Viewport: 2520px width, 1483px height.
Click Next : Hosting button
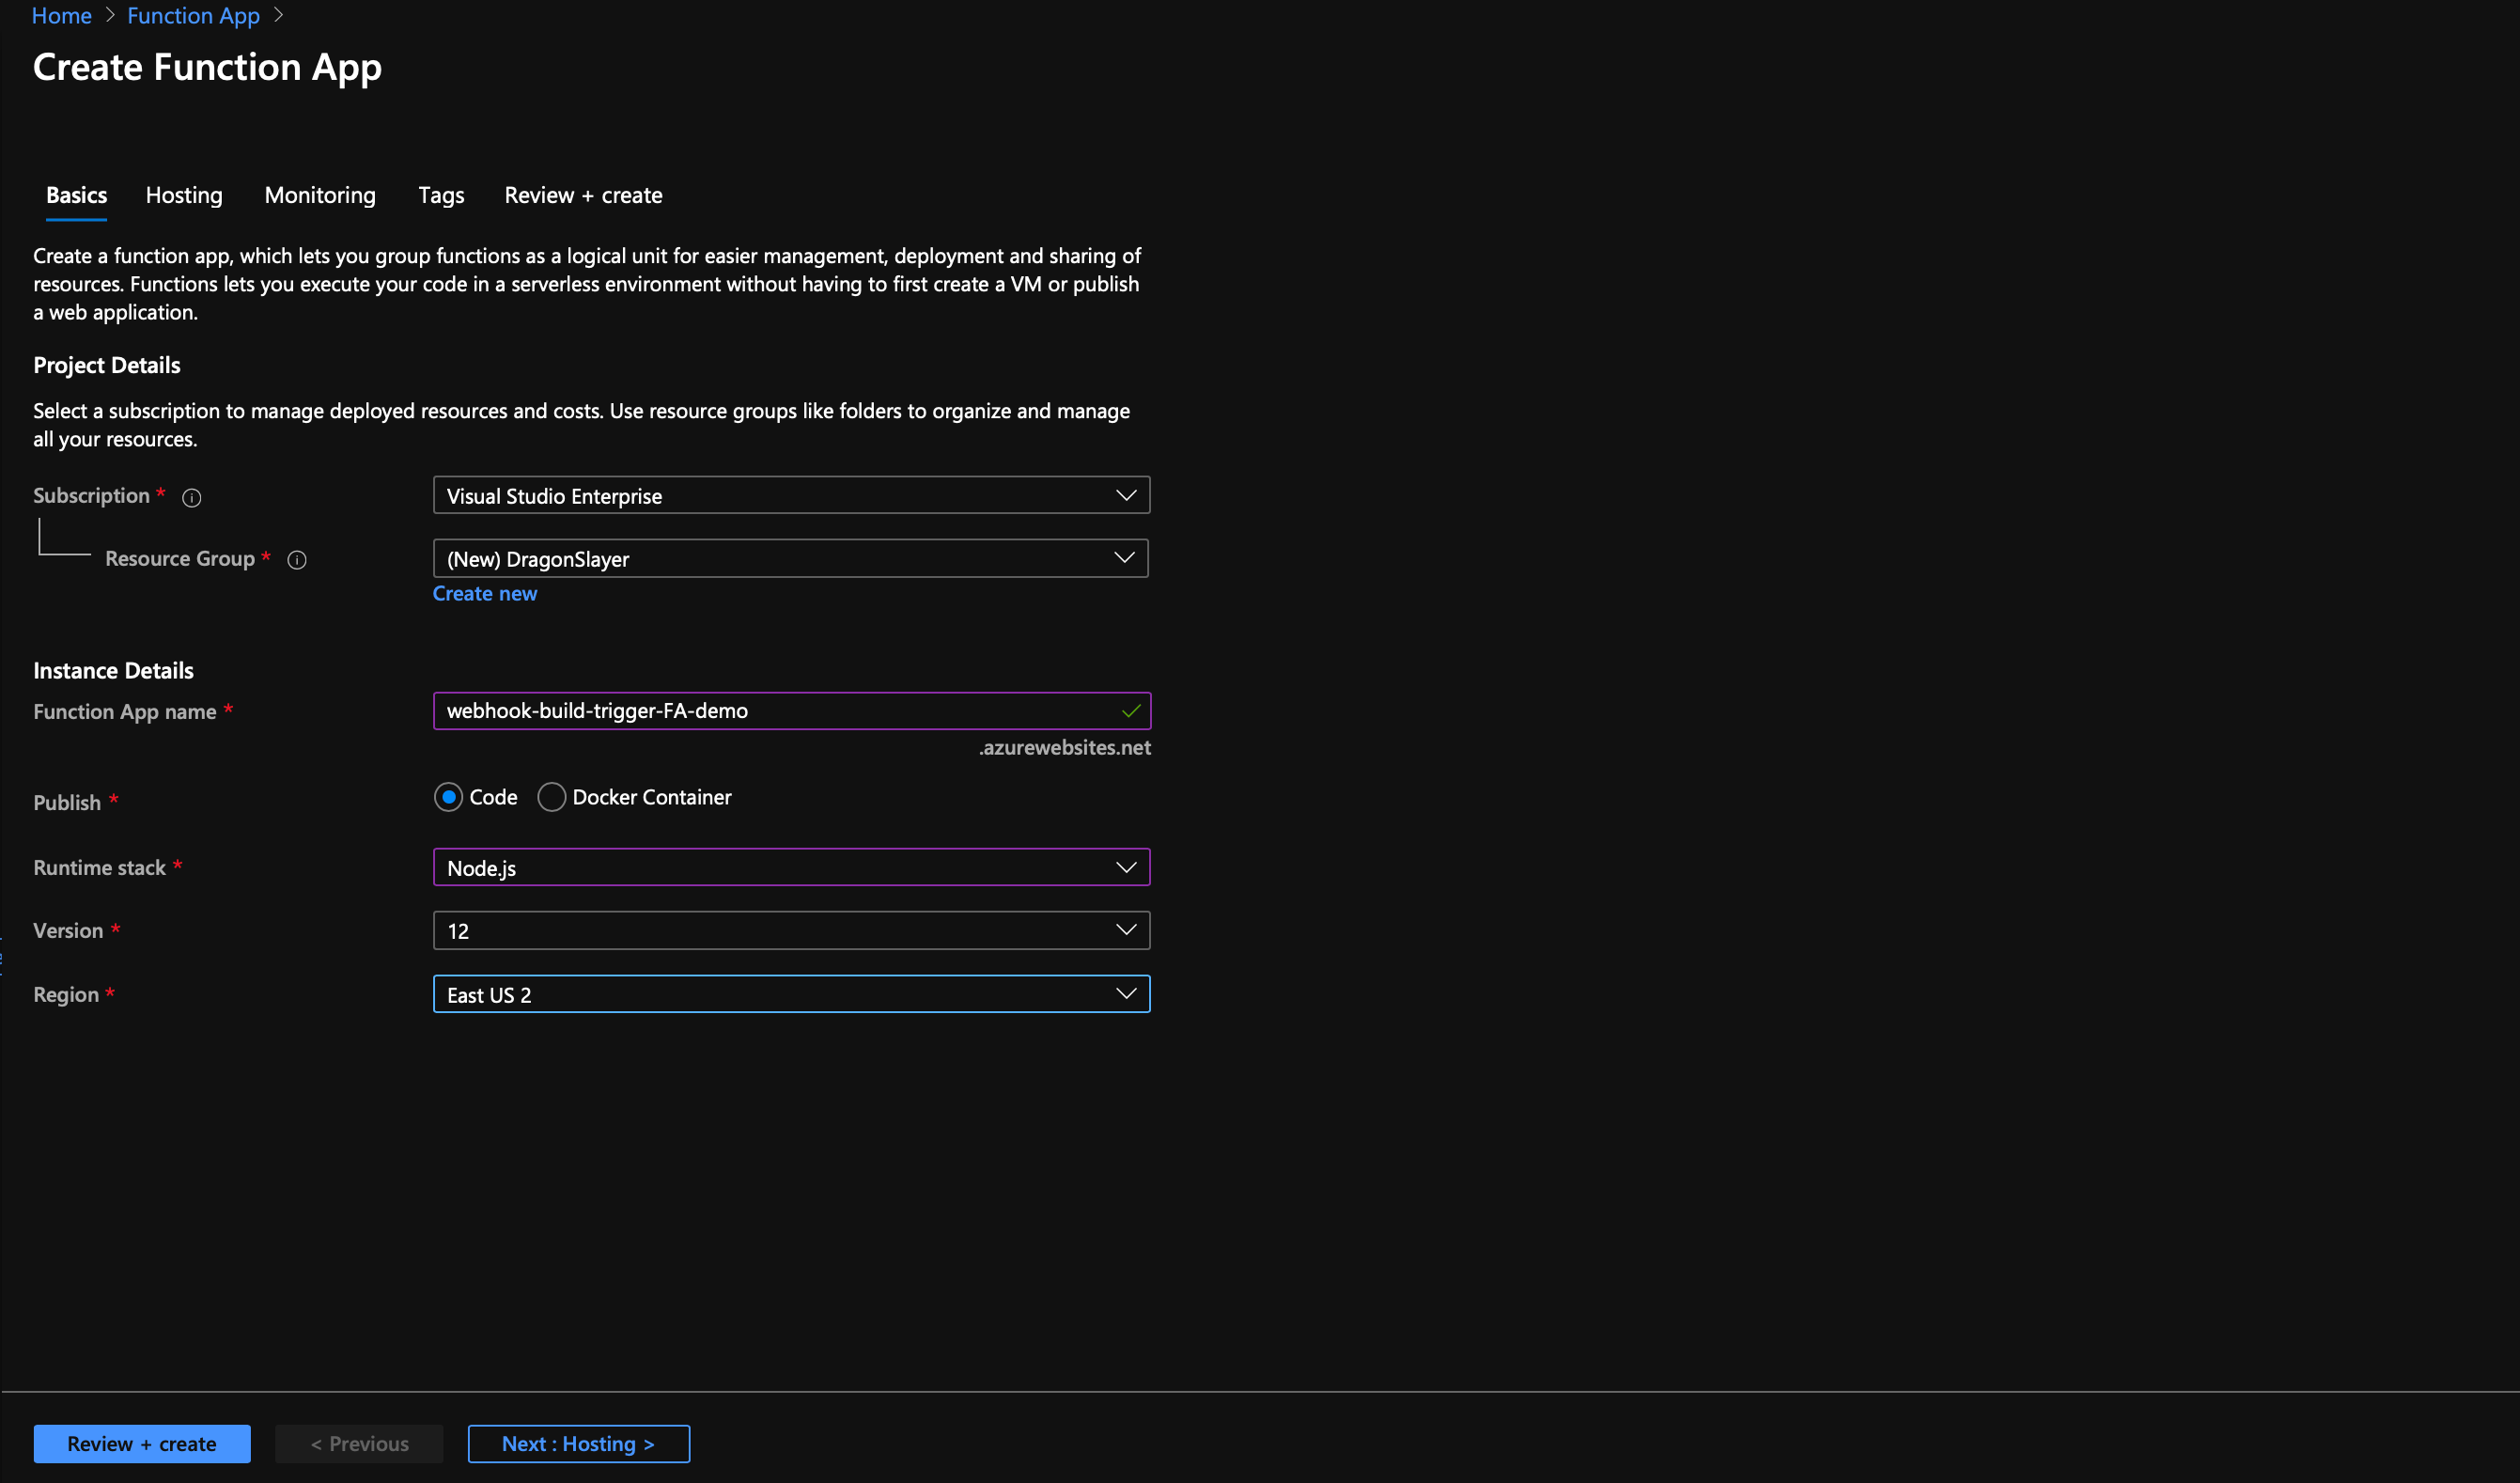click(x=579, y=1443)
